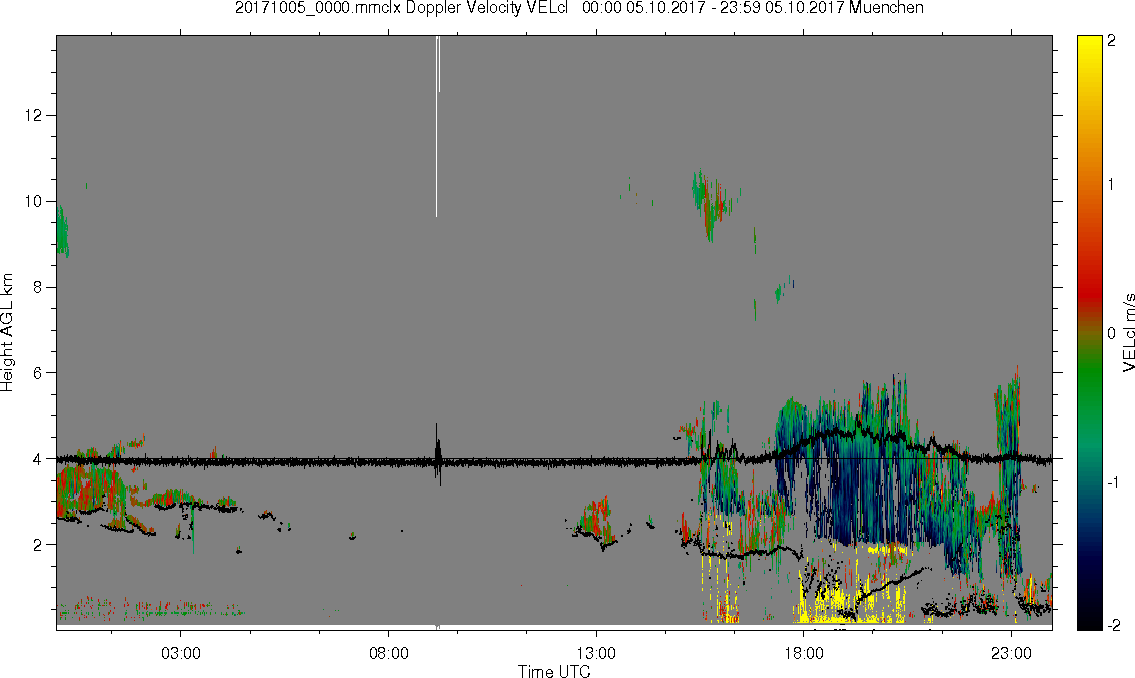Click the plot title with file name 20171005_0000.mmclx
The image size is (1135, 678).
pyautogui.click(x=579, y=8)
